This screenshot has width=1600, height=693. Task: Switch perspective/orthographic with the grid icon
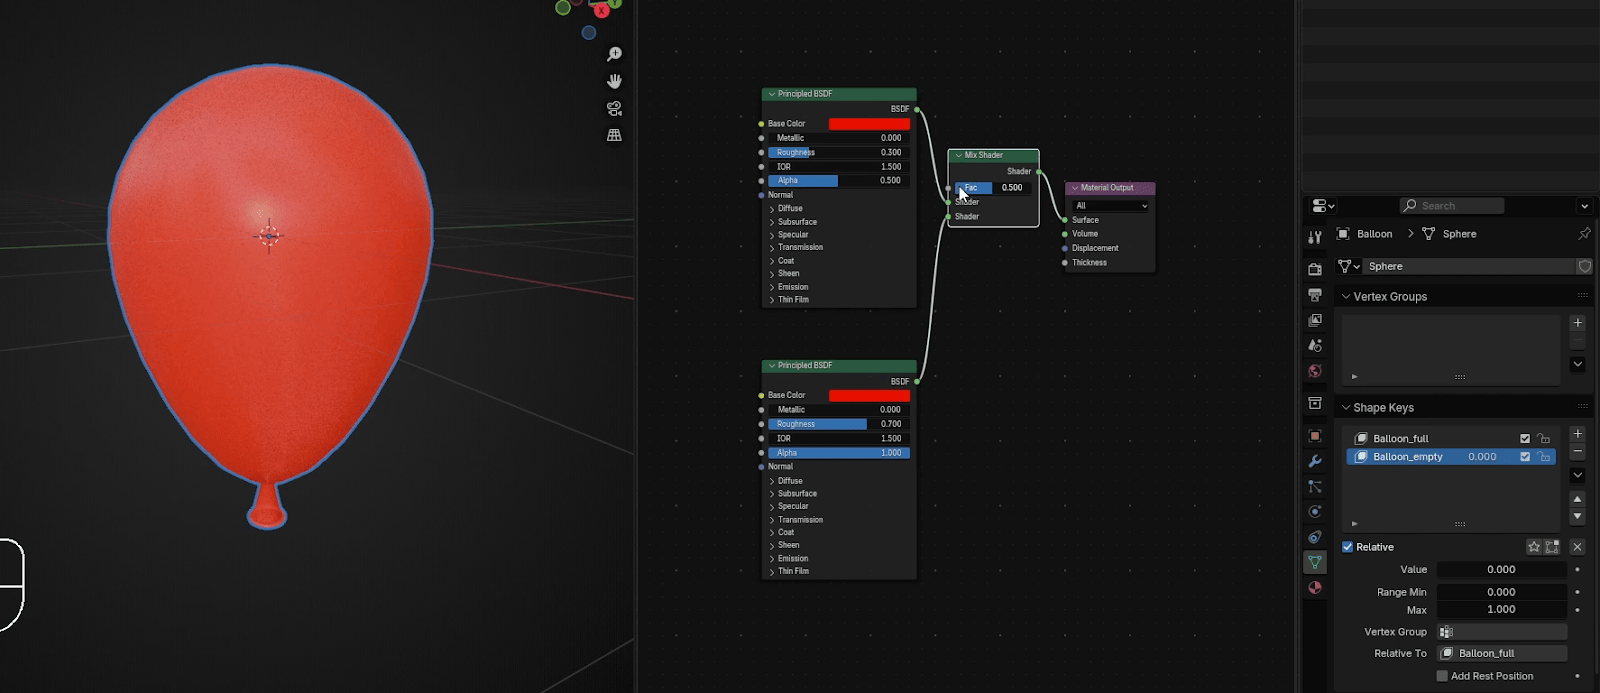tap(614, 135)
